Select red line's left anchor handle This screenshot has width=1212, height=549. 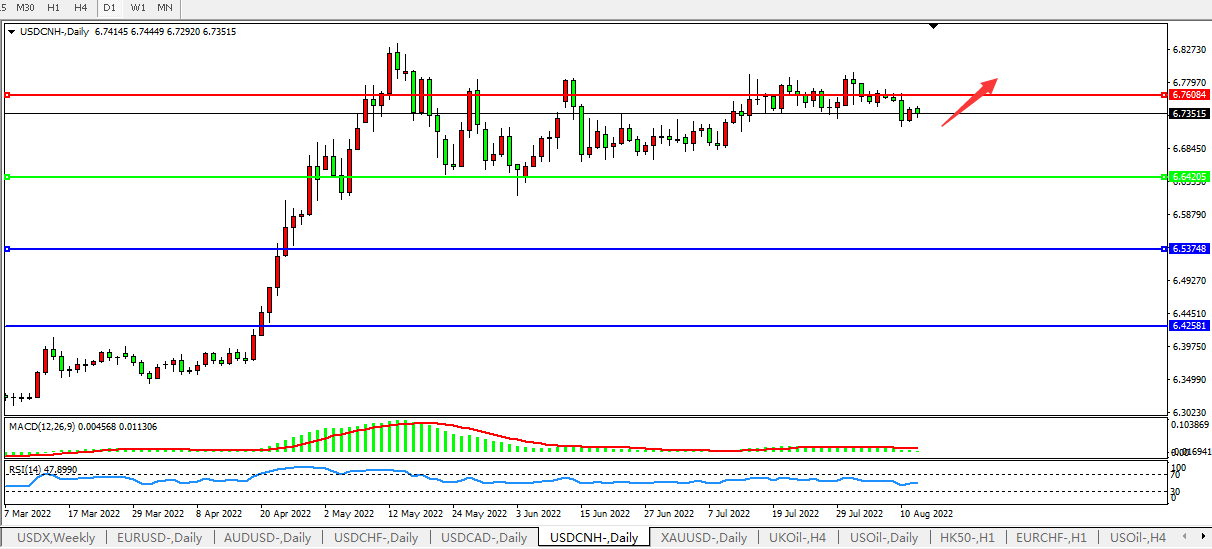coord(7,95)
